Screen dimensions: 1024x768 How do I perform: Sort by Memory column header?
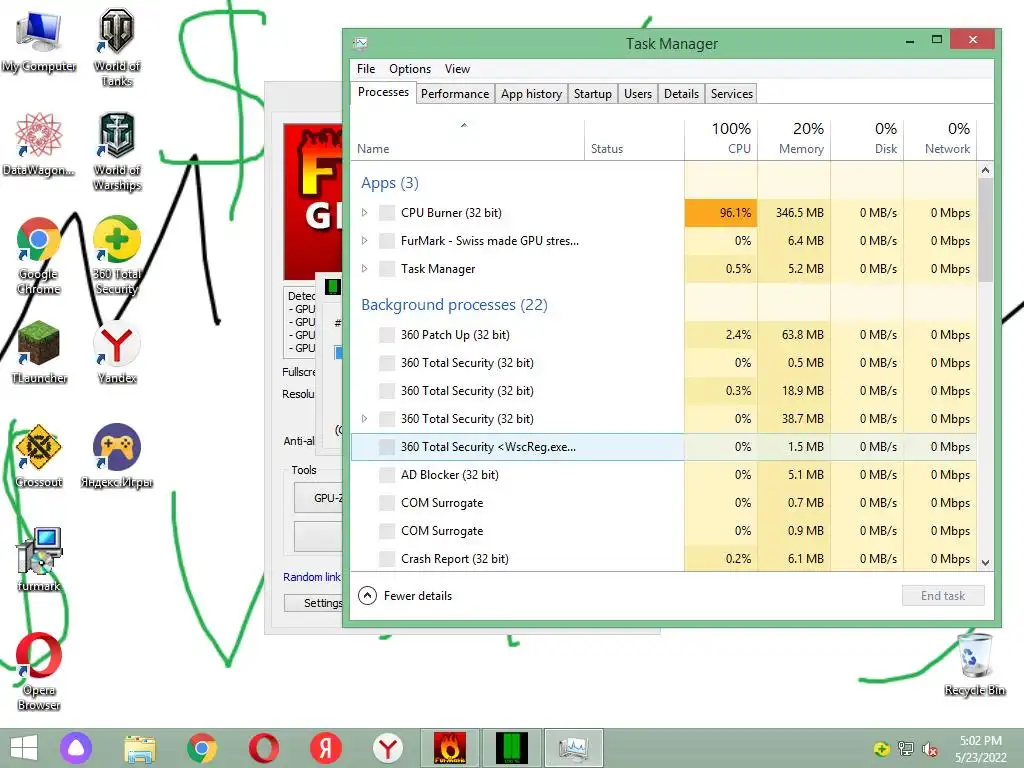[794, 138]
